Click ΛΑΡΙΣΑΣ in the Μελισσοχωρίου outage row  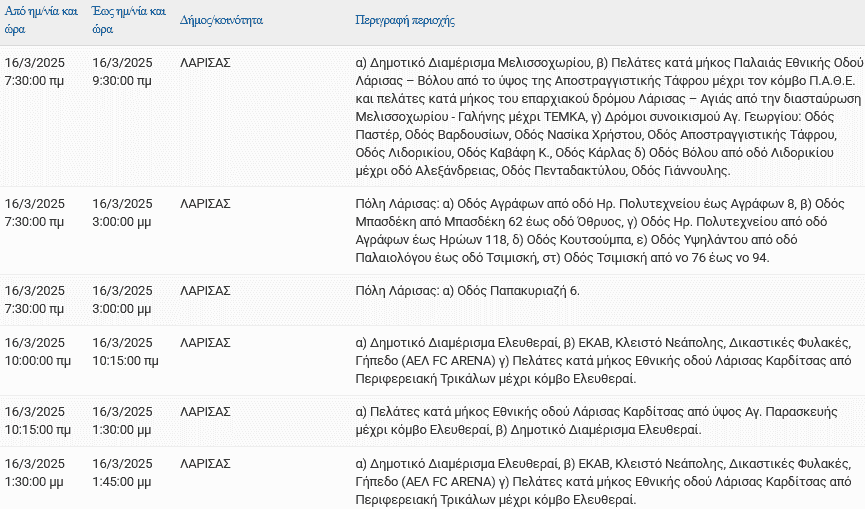[205, 62]
